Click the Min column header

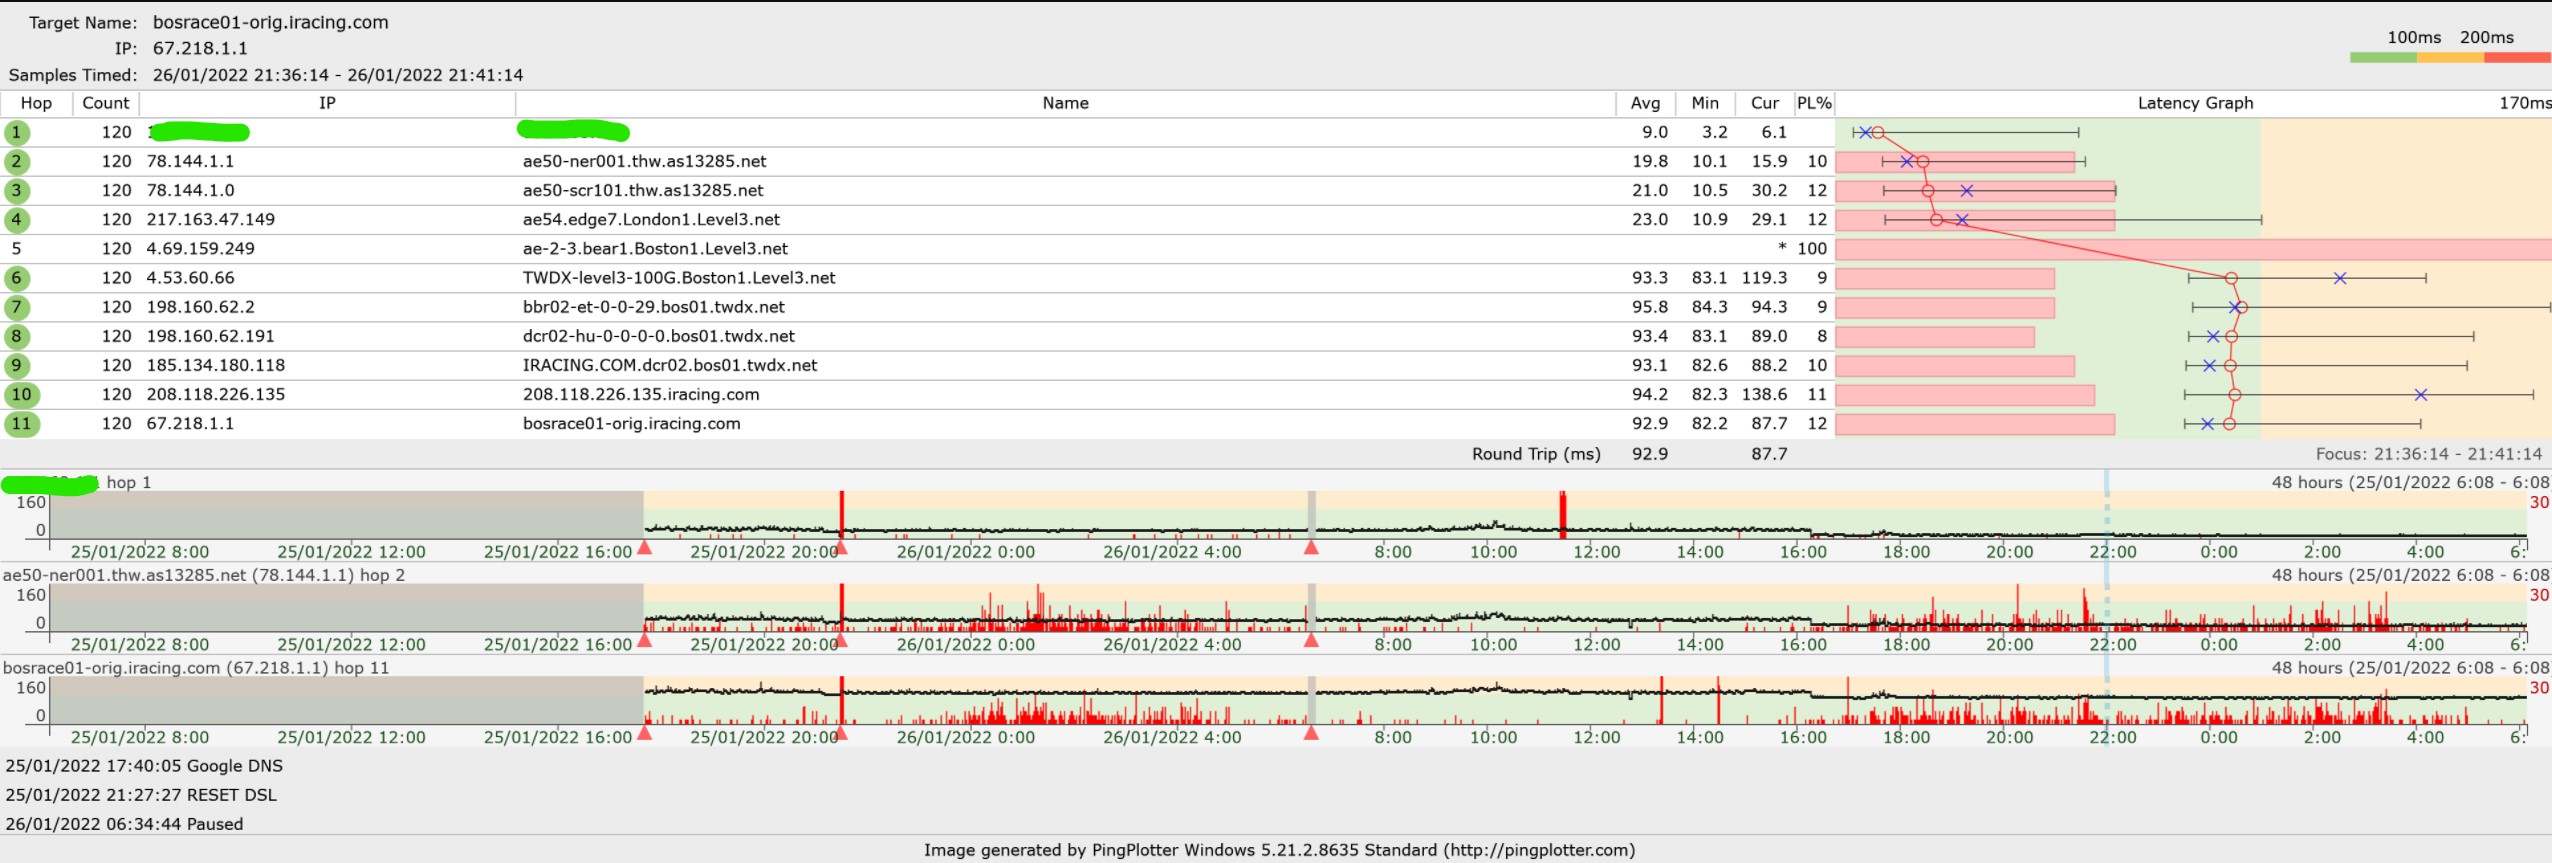click(x=1705, y=103)
